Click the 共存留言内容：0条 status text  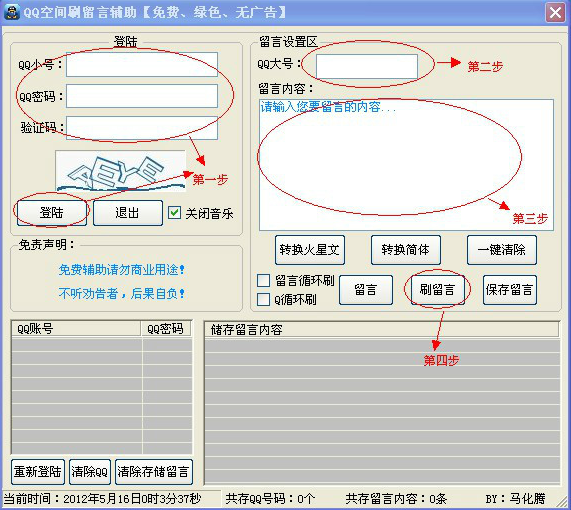[396, 499]
